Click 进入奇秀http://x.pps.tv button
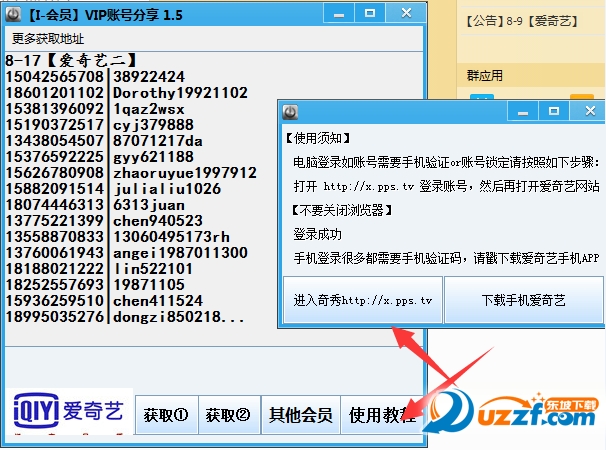The height and width of the screenshot is (450, 606). pos(363,300)
